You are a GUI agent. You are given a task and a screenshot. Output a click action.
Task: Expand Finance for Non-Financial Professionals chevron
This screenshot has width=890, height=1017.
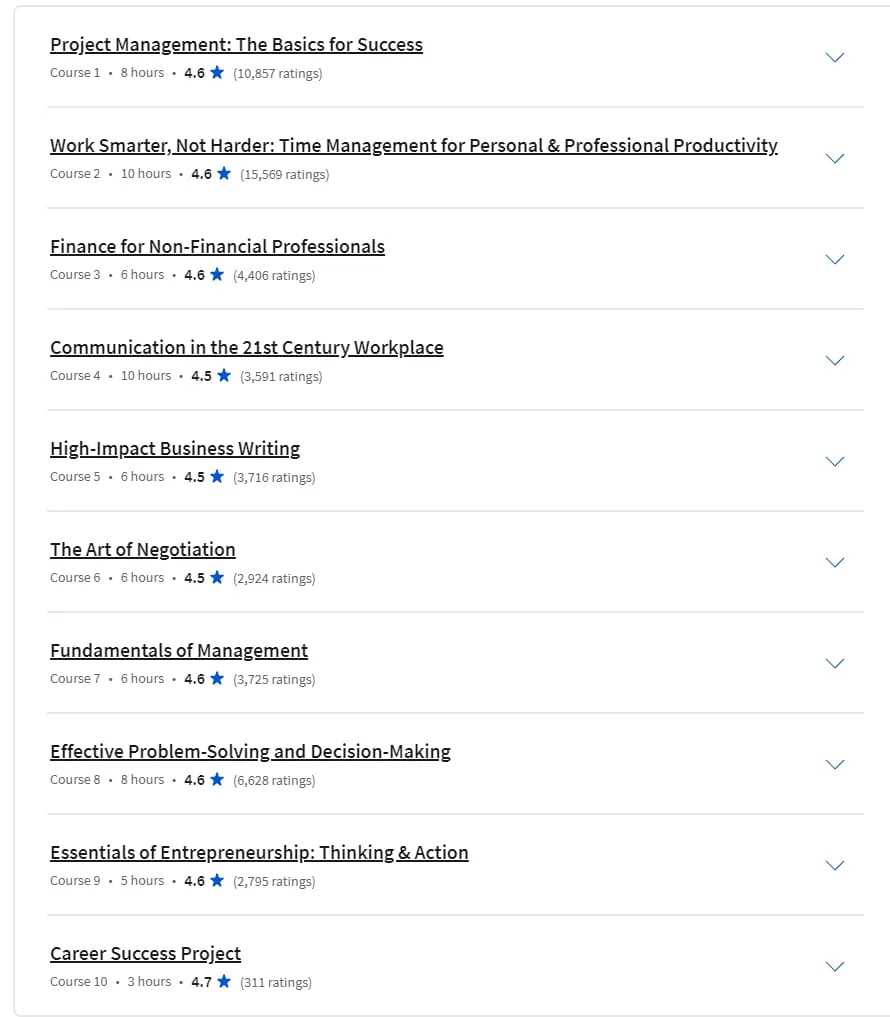[834, 259]
